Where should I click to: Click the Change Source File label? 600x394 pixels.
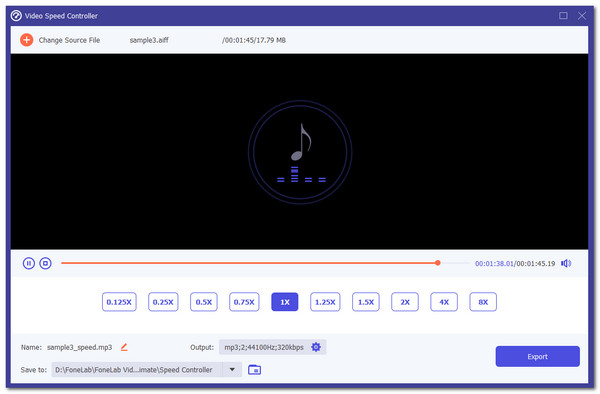click(x=69, y=40)
